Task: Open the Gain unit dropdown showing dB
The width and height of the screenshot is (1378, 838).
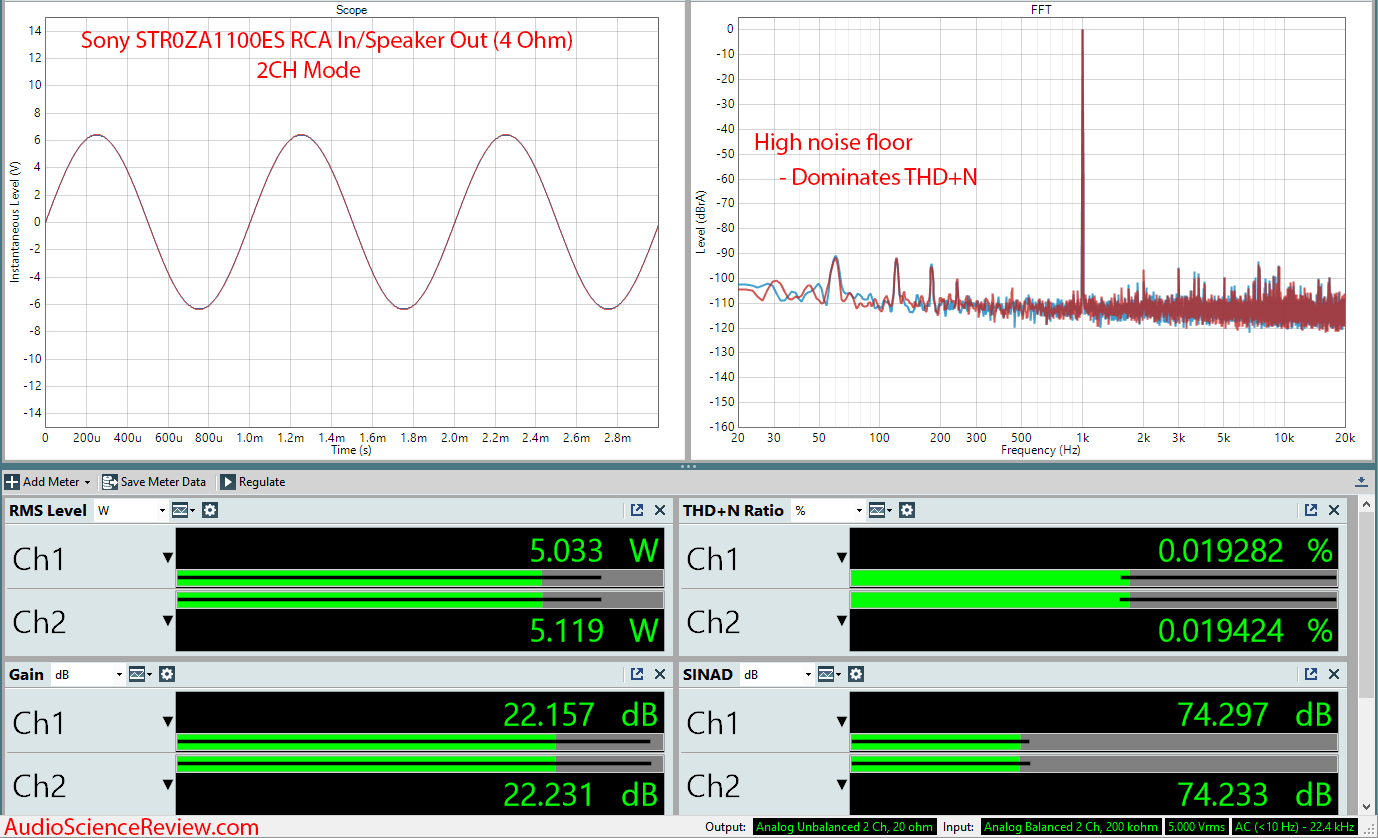Action: pyautogui.click(x=88, y=674)
